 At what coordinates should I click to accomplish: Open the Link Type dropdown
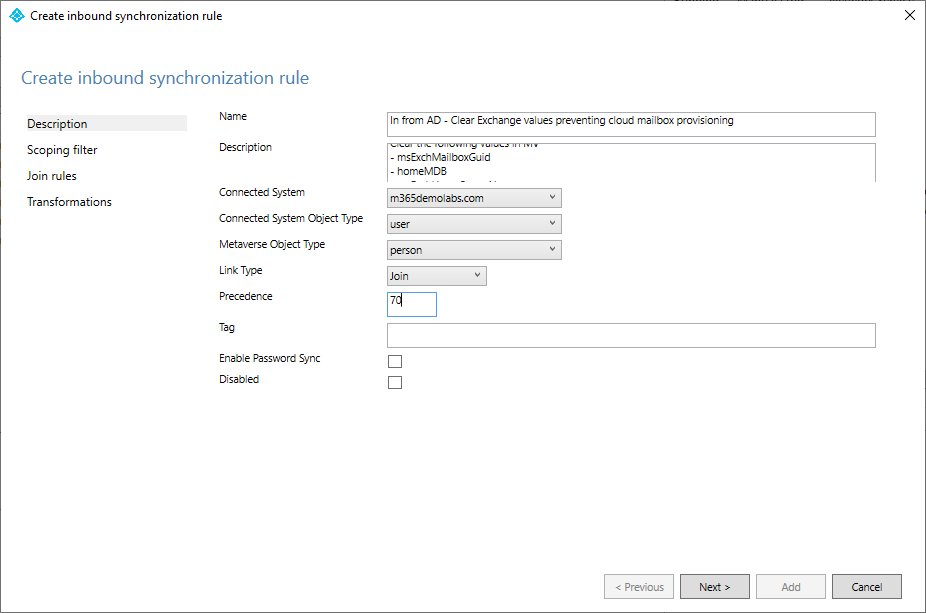coord(437,276)
